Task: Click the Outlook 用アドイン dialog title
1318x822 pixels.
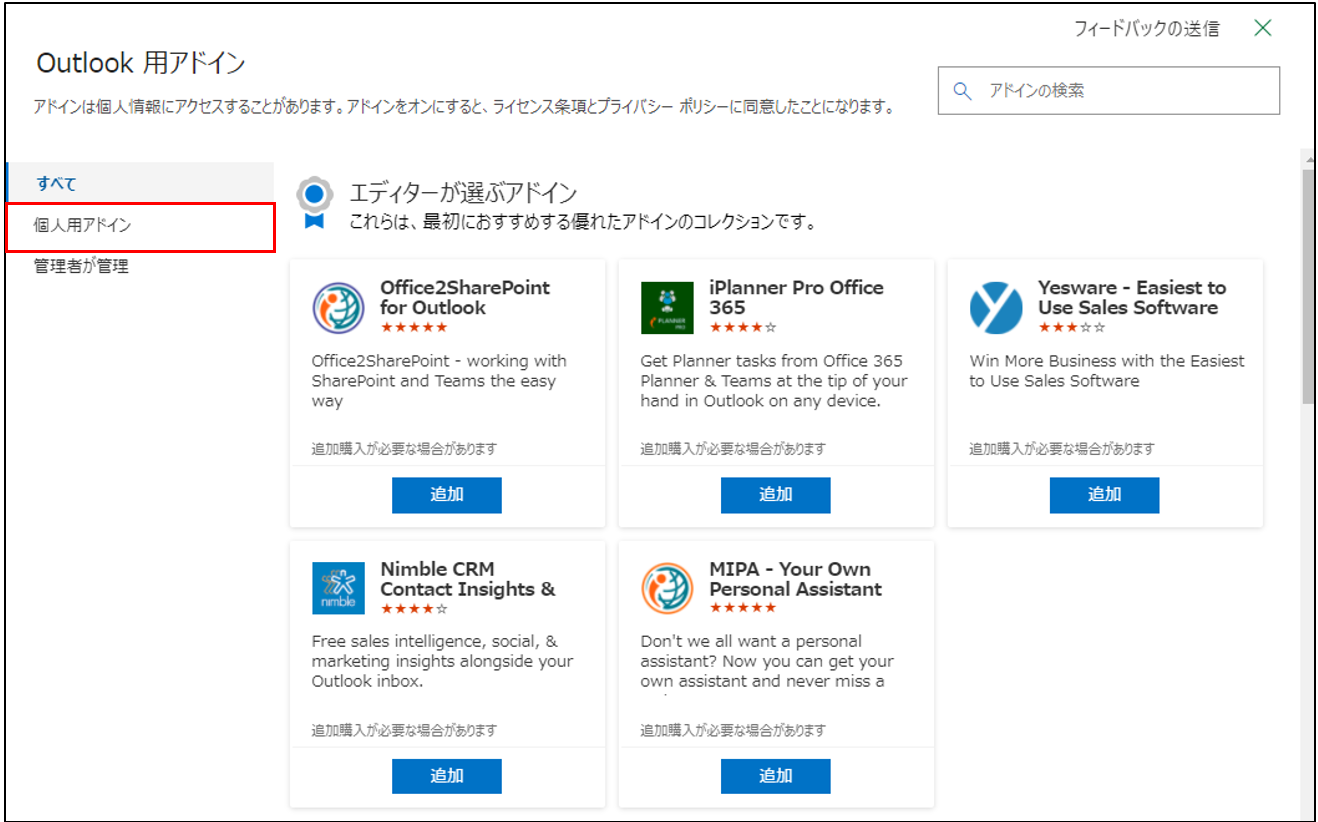Action: (x=141, y=63)
